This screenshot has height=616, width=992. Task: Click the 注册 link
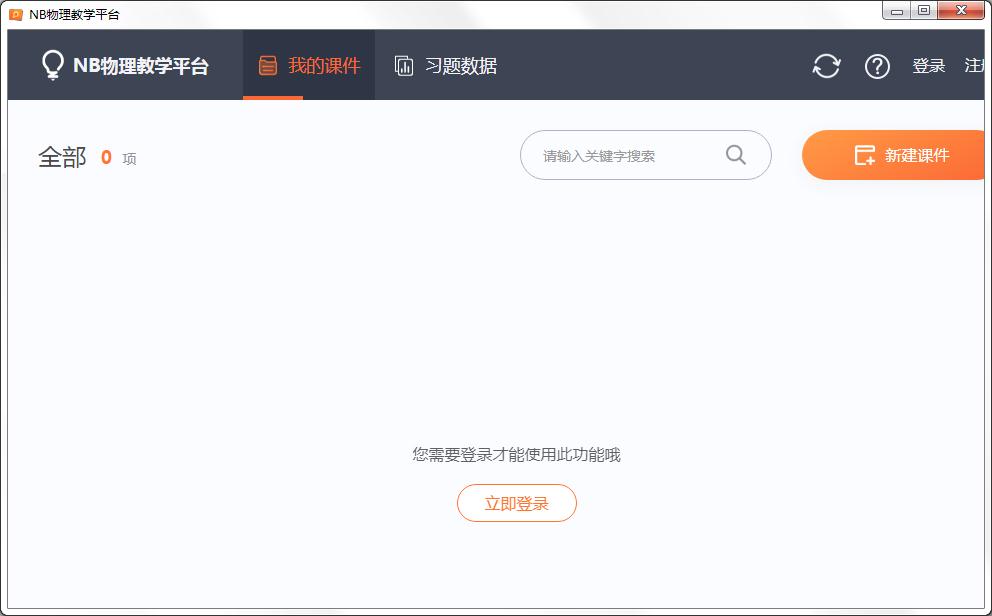tap(979, 65)
